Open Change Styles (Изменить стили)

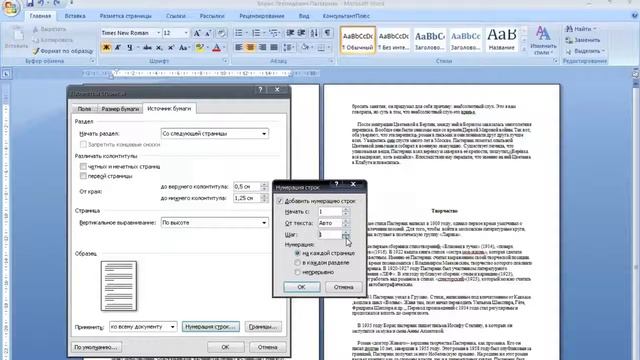point(543,40)
